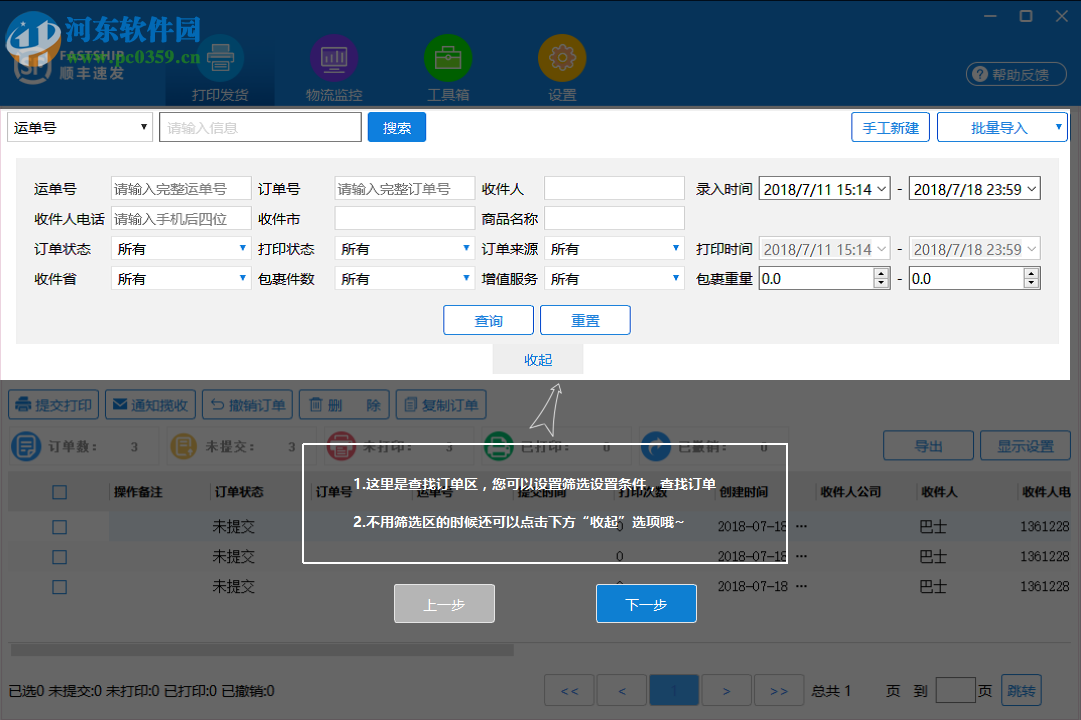The image size is (1081, 720).
Task: Click the page jump input field
Action: pyautogui.click(x=955, y=690)
